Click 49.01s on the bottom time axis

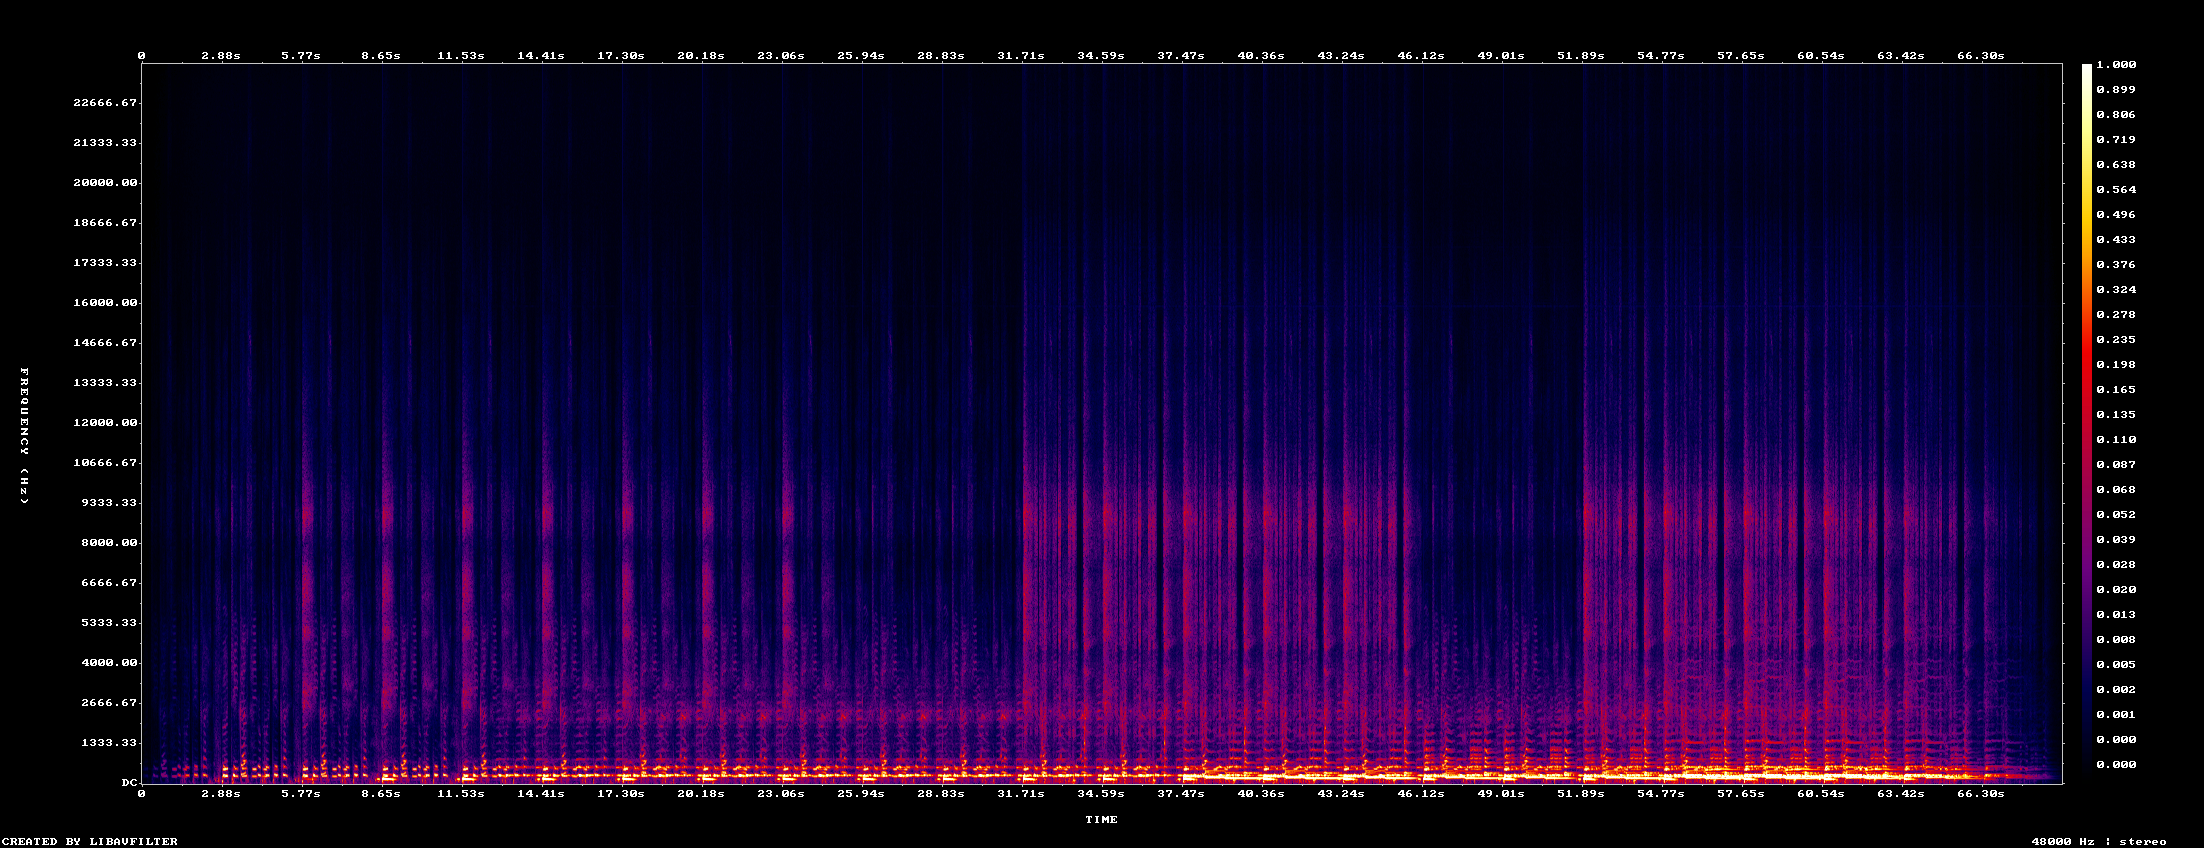[x=1501, y=794]
